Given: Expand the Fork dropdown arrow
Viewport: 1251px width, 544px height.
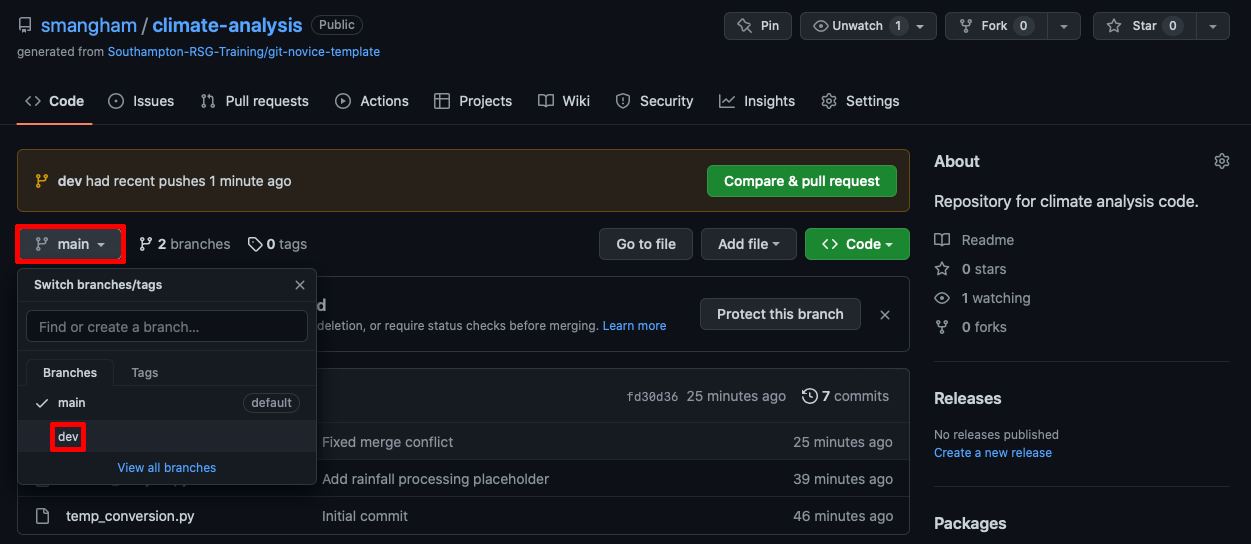Looking at the screenshot, I should pyautogui.click(x=1064, y=26).
